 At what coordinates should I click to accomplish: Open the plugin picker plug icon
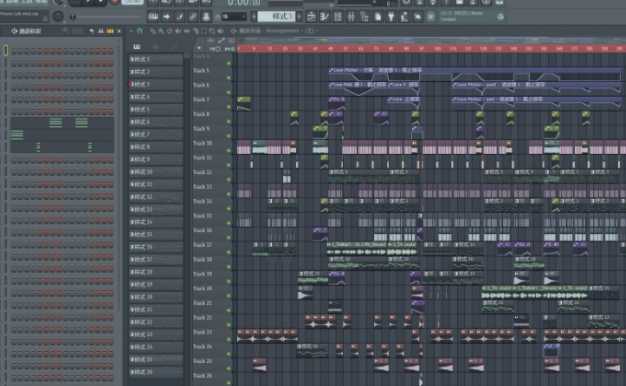[x=391, y=17]
